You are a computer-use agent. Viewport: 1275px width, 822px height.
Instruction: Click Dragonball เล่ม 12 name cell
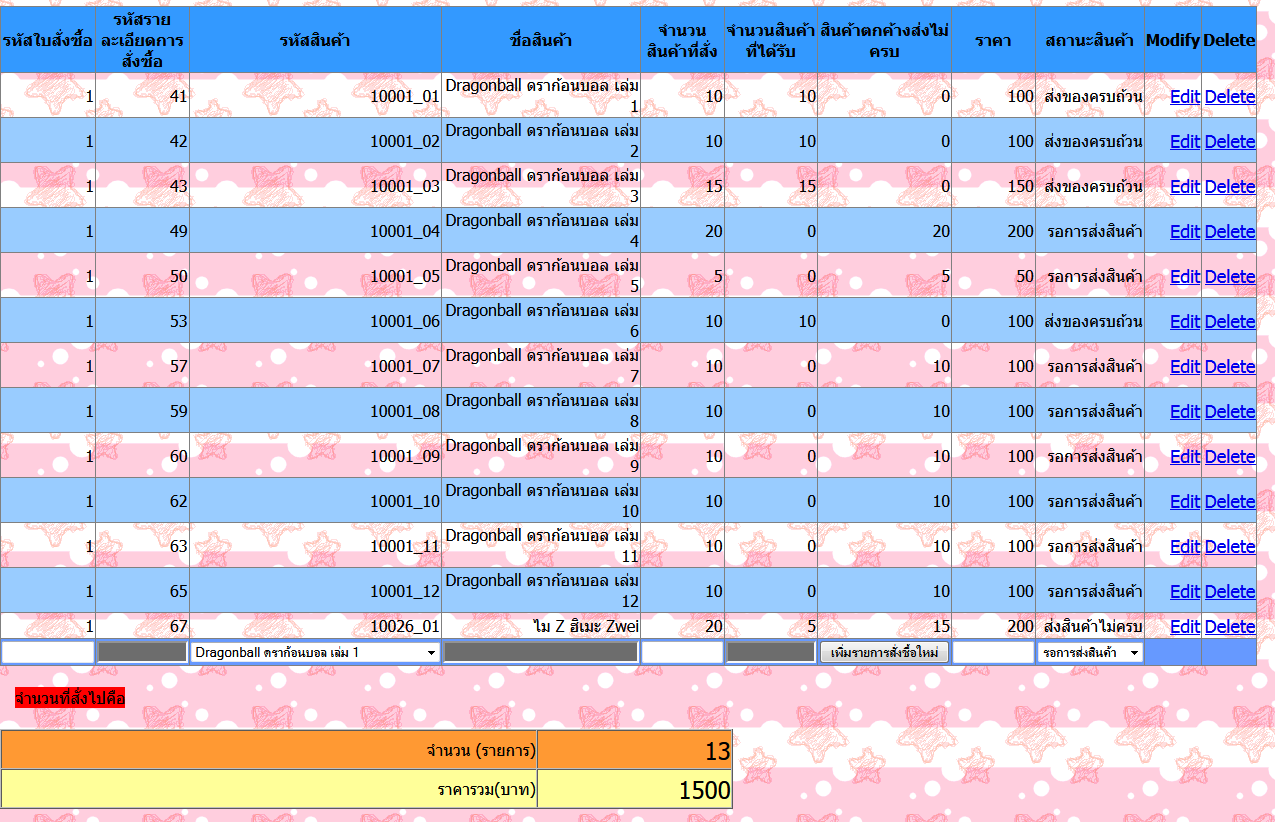point(541,591)
